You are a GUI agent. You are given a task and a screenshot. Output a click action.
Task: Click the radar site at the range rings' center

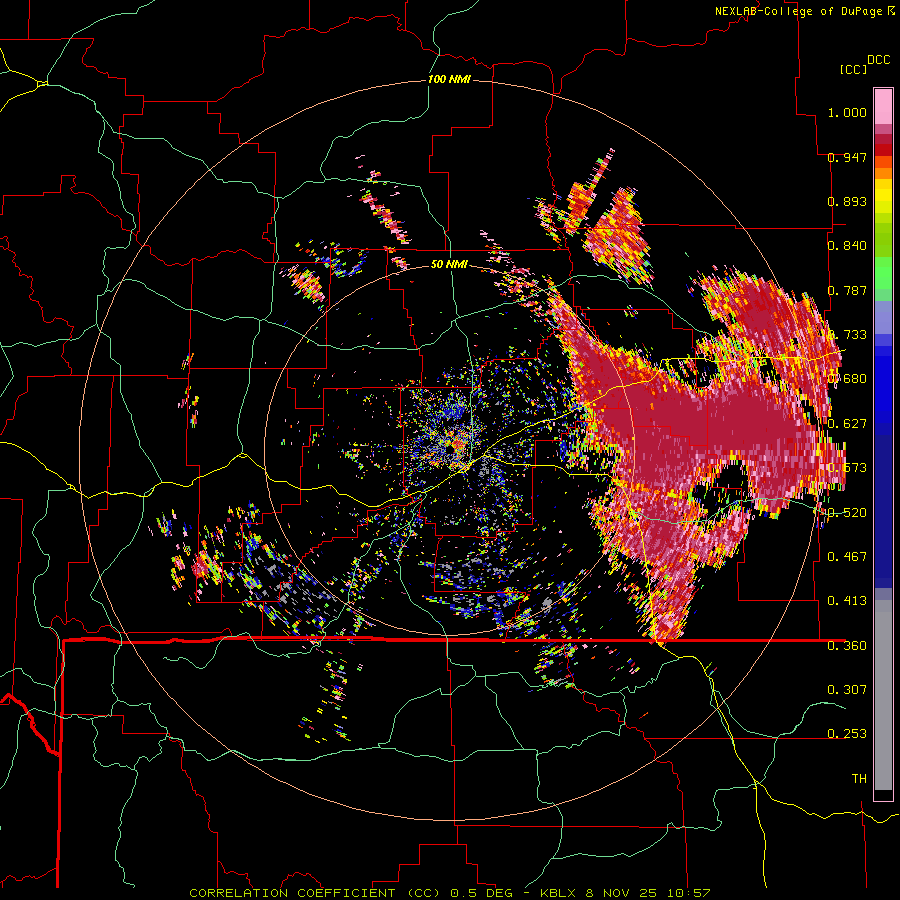click(449, 449)
